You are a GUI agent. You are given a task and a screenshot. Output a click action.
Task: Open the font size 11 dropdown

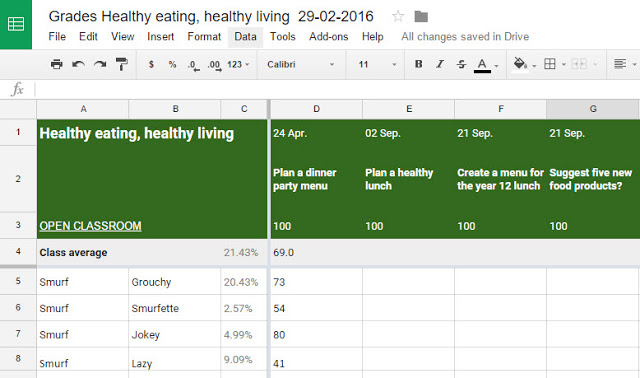pos(378,64)
